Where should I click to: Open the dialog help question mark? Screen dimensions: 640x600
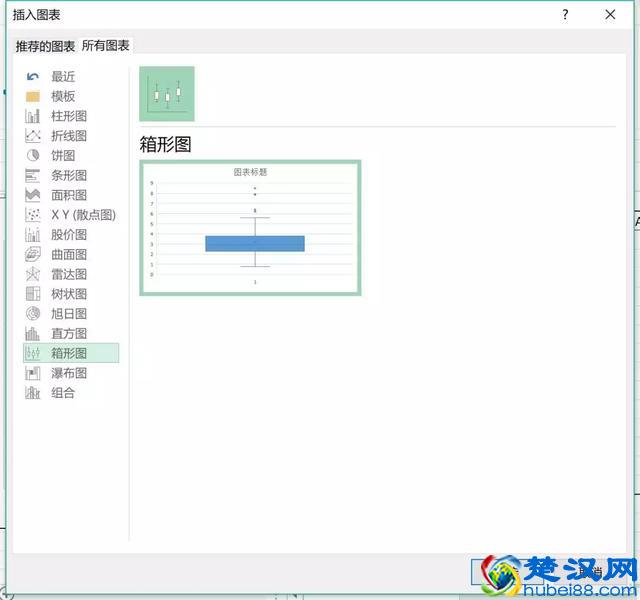[565, 15]
